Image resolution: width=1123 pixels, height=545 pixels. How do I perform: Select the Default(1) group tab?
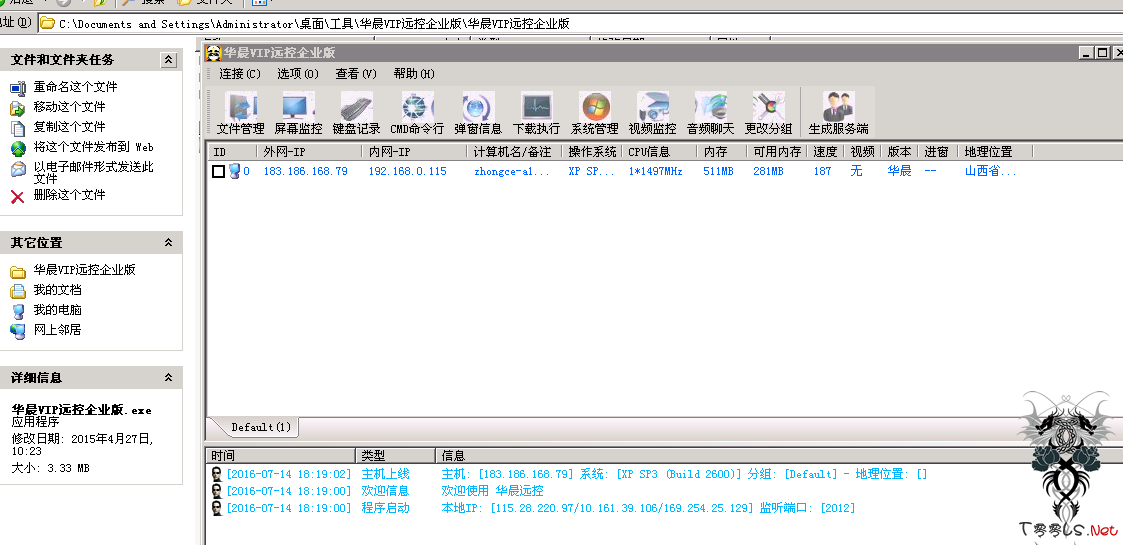click(261, 428)
